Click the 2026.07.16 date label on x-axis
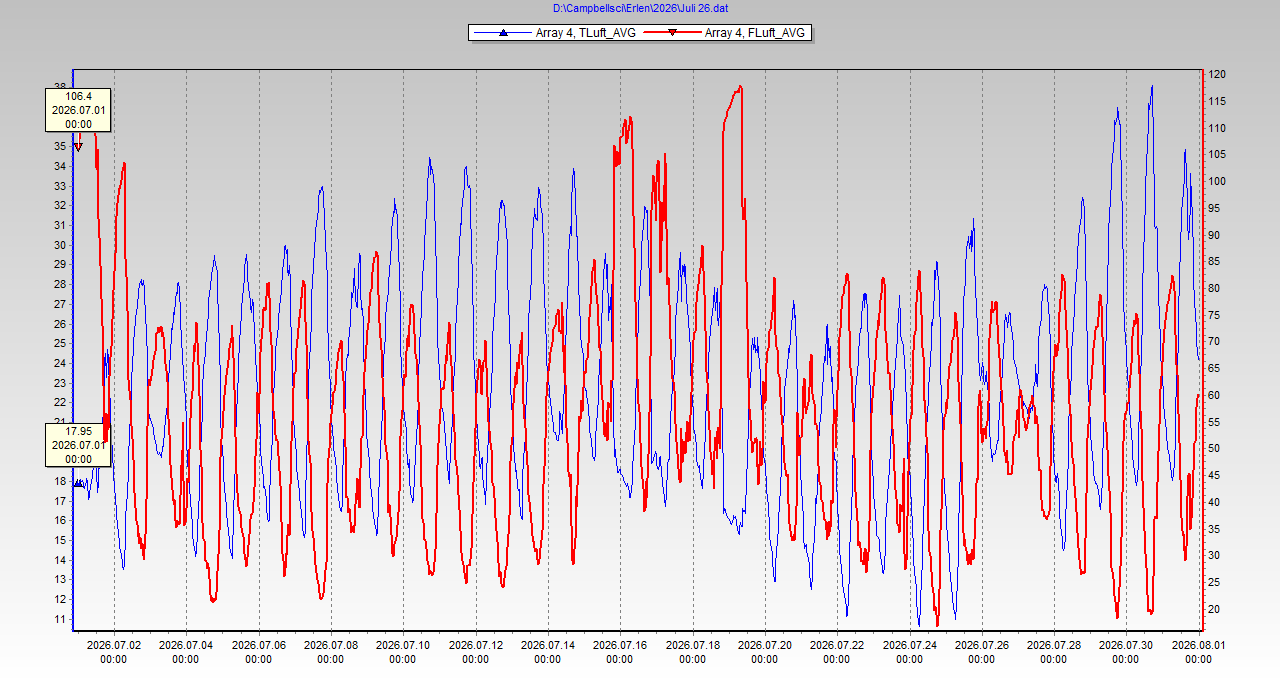Viewport: 1280px width, 686px height. [x=620, y=652]
